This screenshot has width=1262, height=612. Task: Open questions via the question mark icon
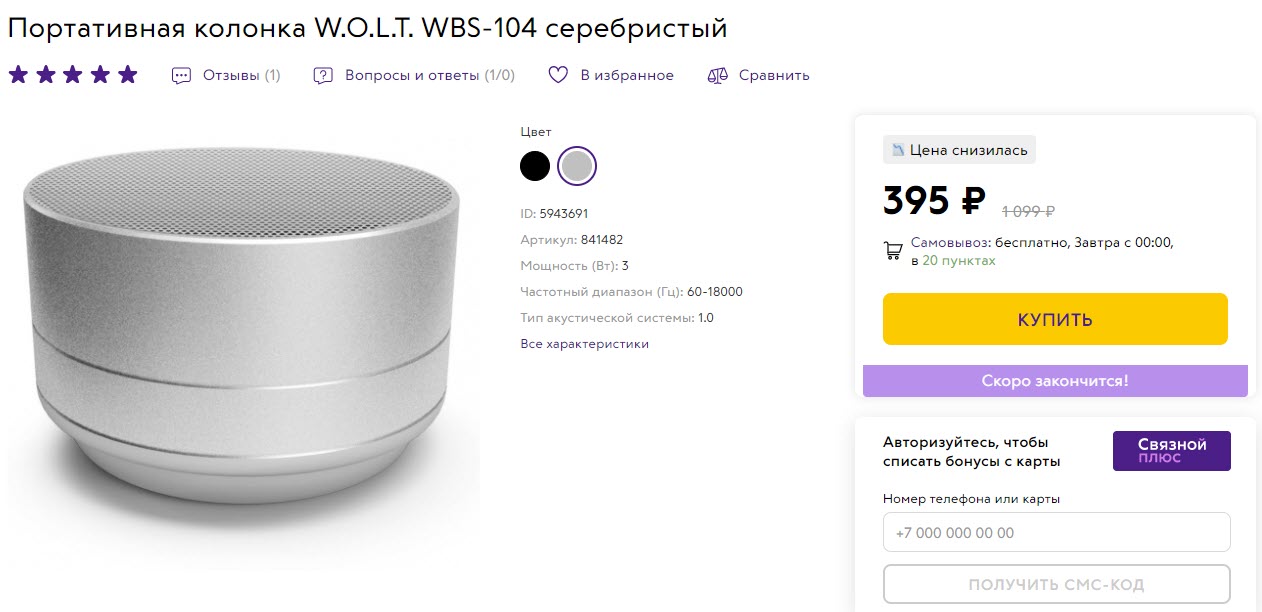click(321, 74)
